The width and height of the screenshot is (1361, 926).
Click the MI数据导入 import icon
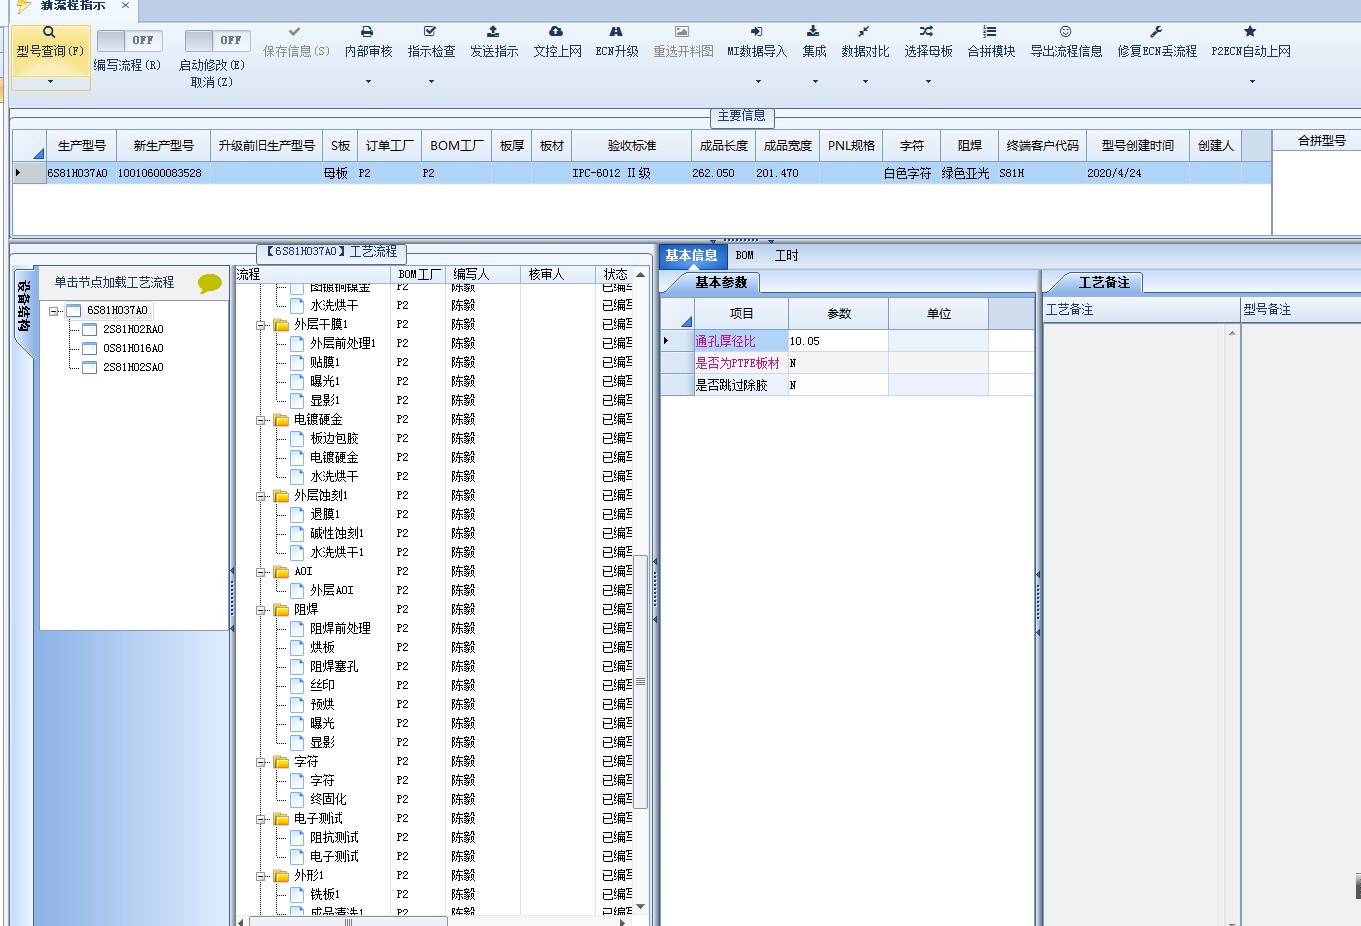(x=757, y=32)
